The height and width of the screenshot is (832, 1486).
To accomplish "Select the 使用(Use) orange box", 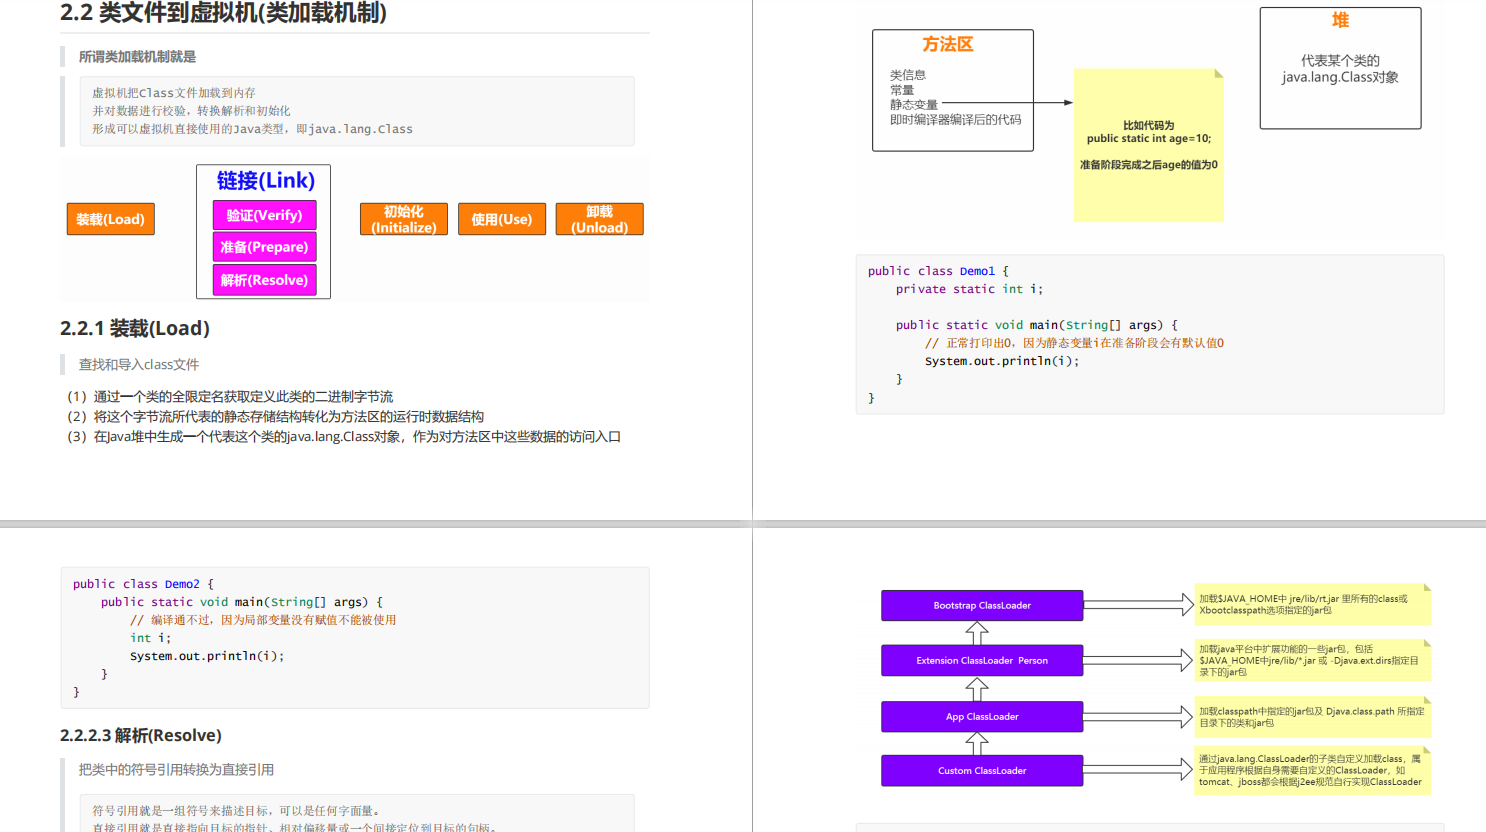I will coord(502,219).
